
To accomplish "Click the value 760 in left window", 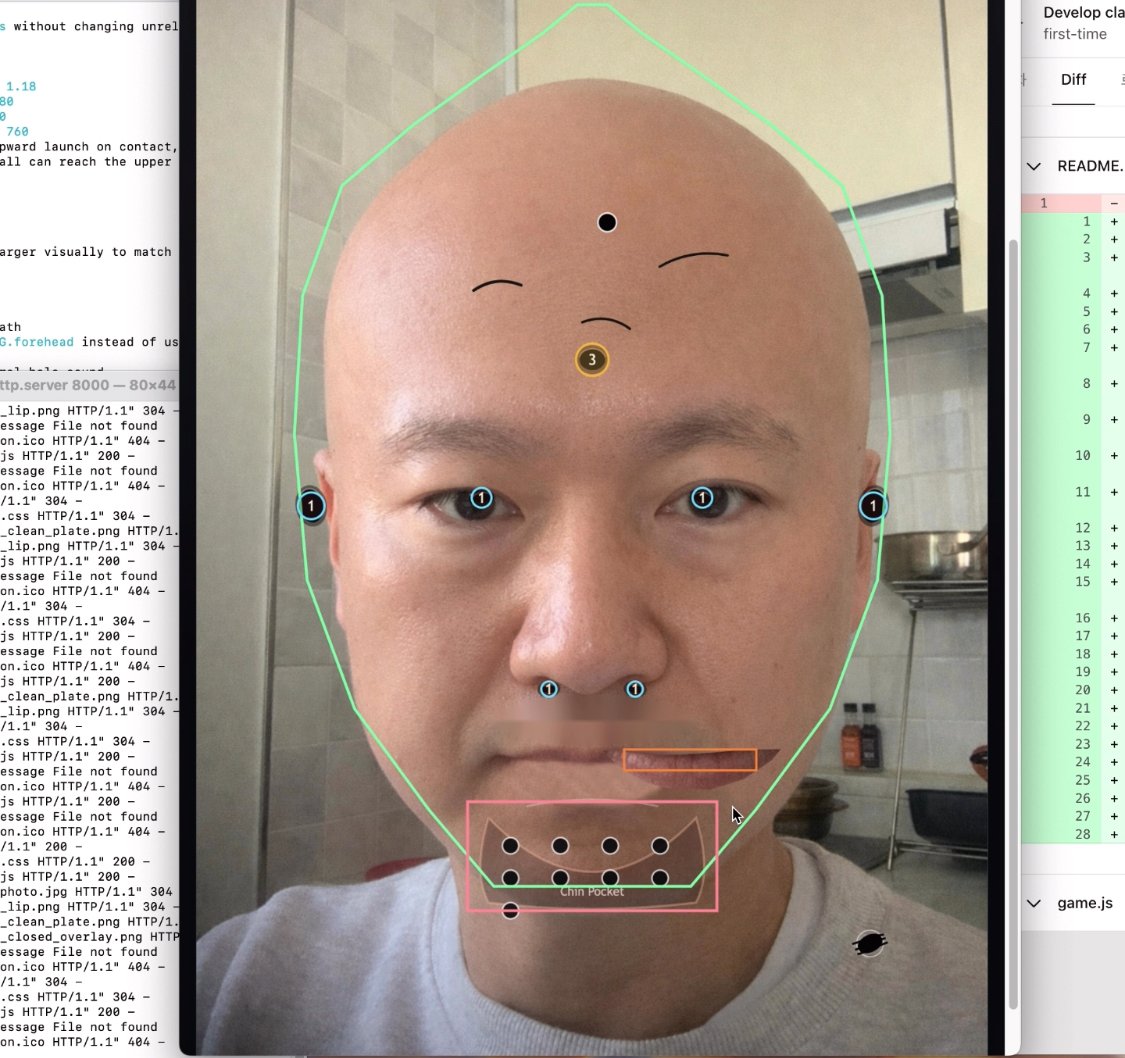I will pos(17,132).
